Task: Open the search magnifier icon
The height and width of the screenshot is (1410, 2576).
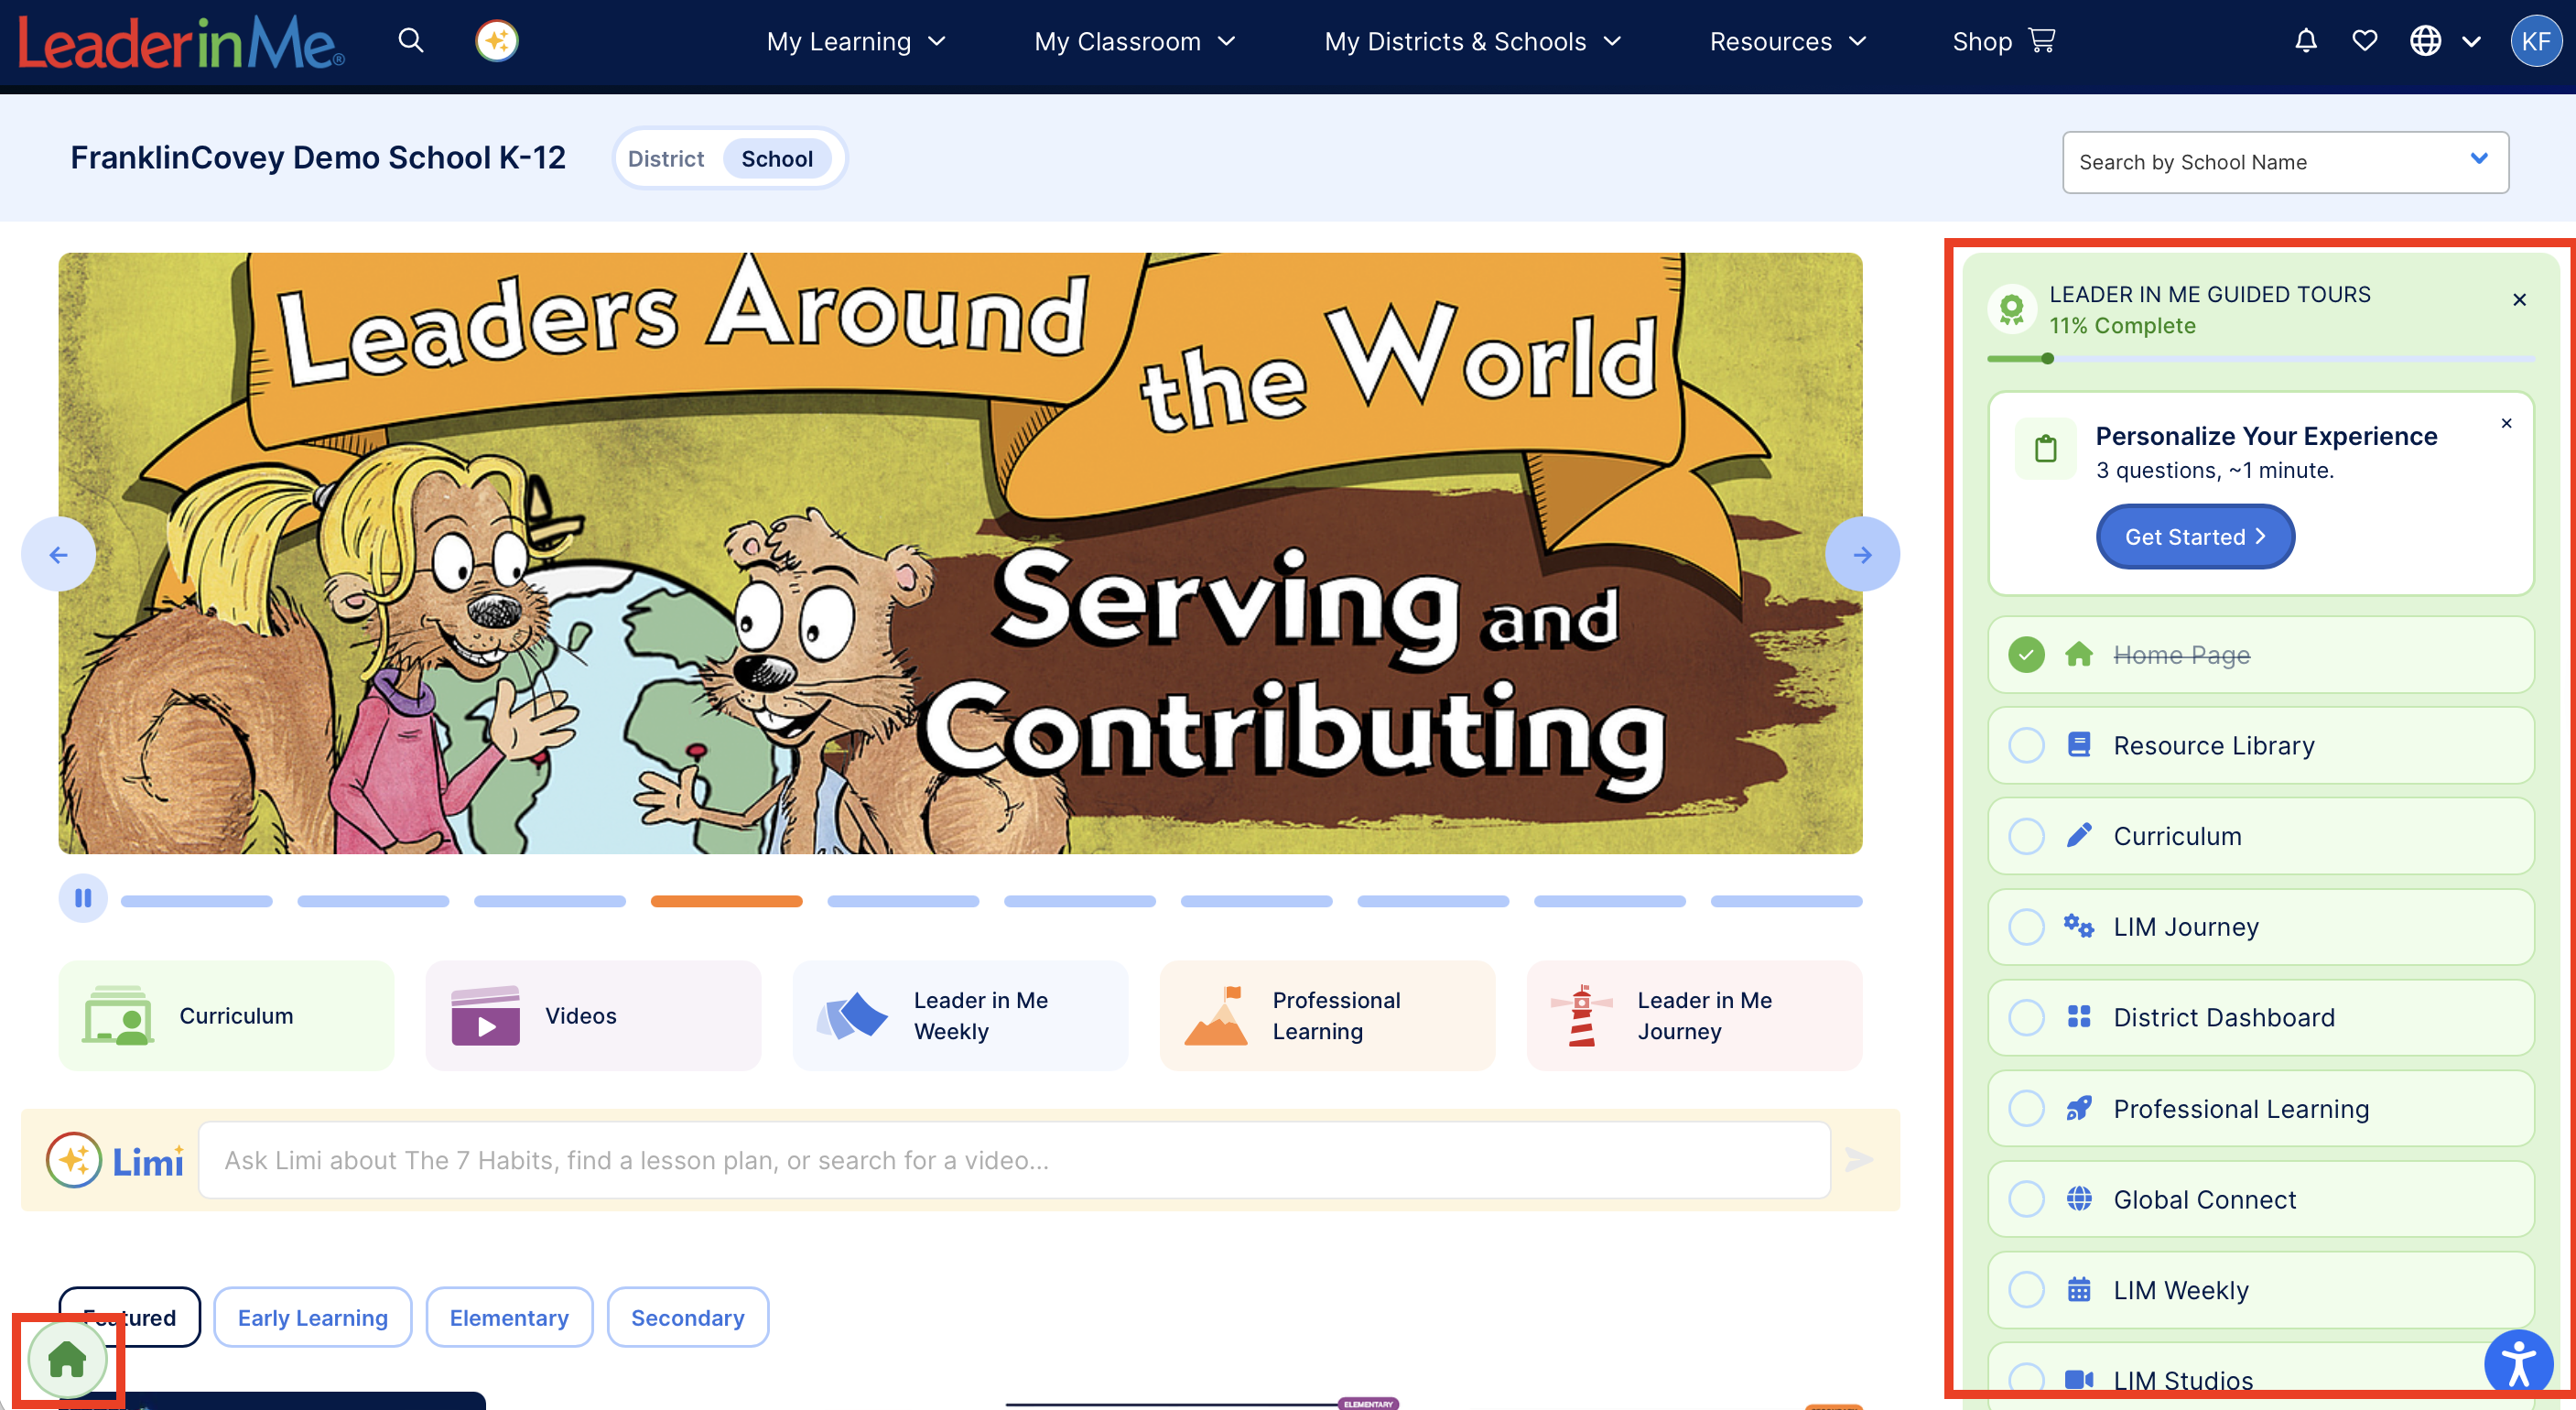Action: (x=411, y=41)
